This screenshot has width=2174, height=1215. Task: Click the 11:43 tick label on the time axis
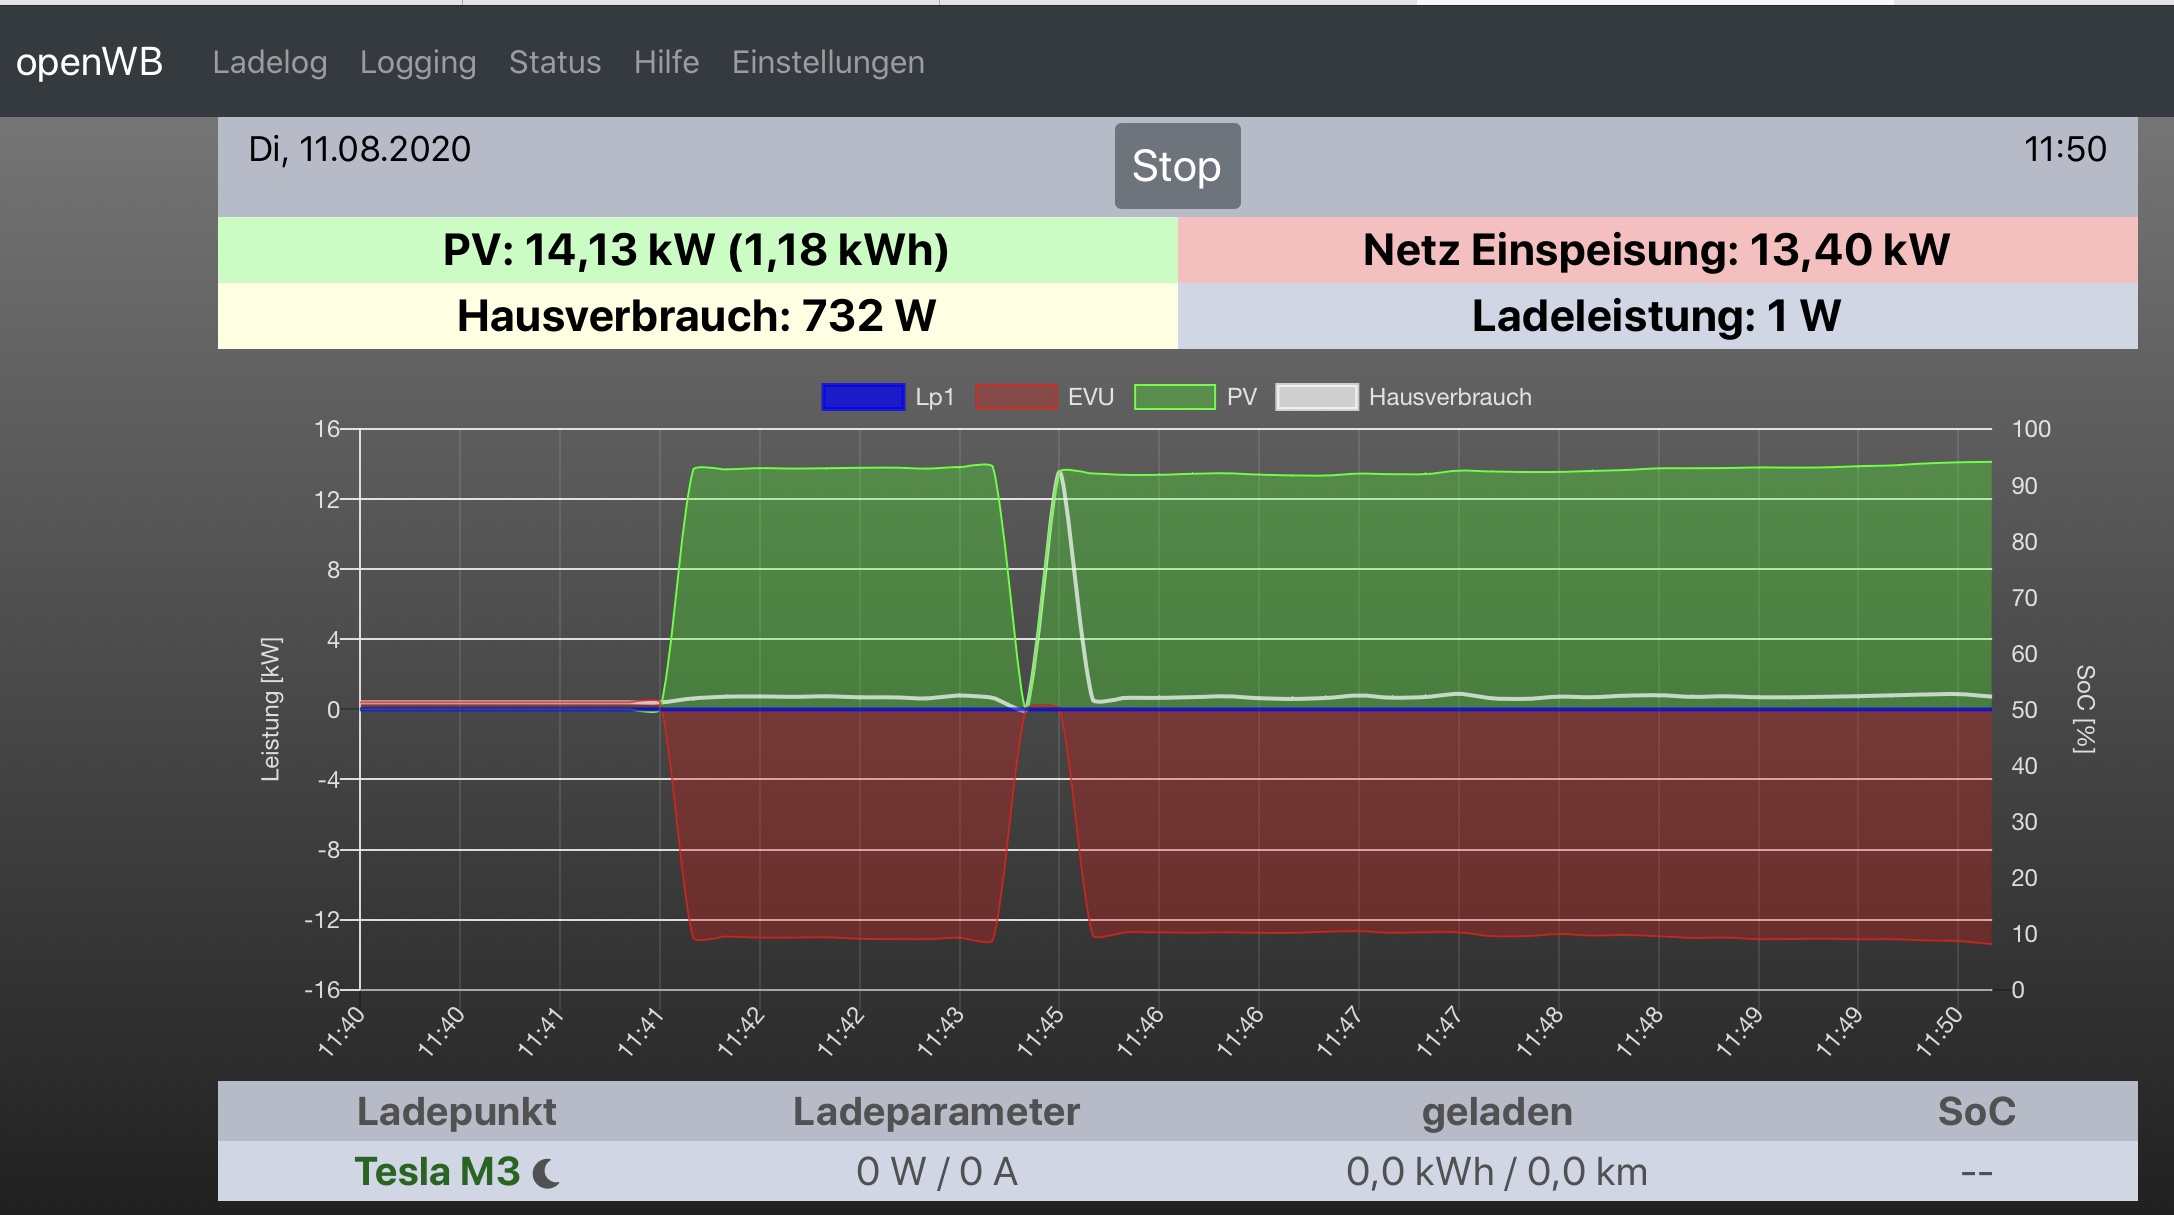940,1032
